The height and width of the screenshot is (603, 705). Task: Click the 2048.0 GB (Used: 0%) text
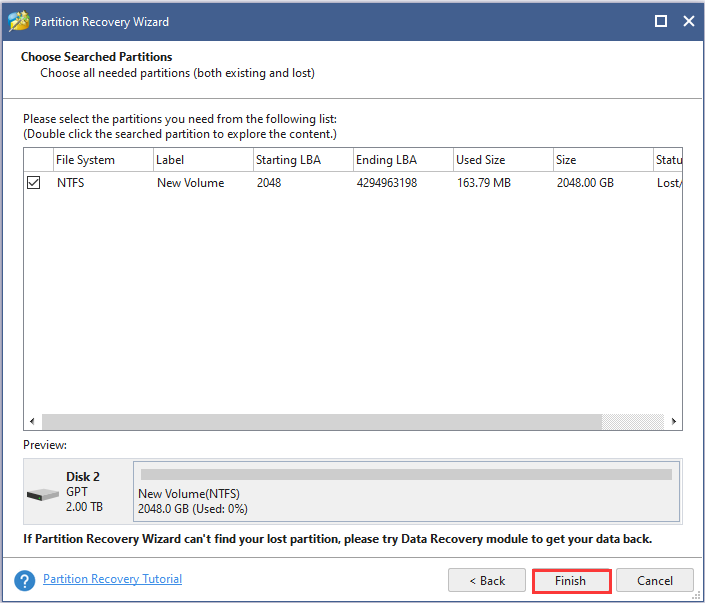193,509
